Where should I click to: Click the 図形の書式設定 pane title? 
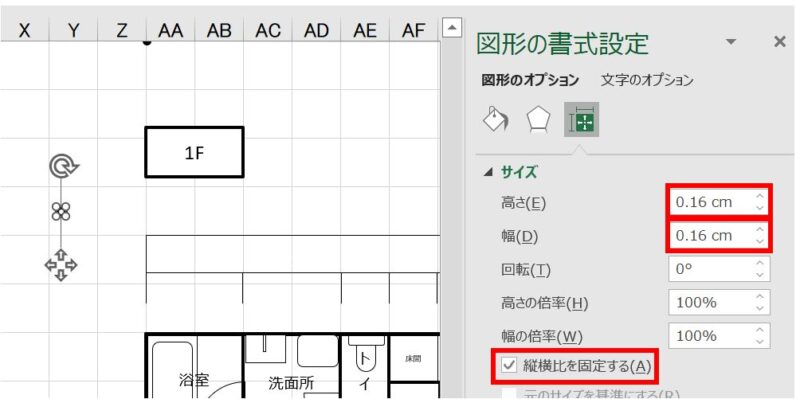pos(563,44)
